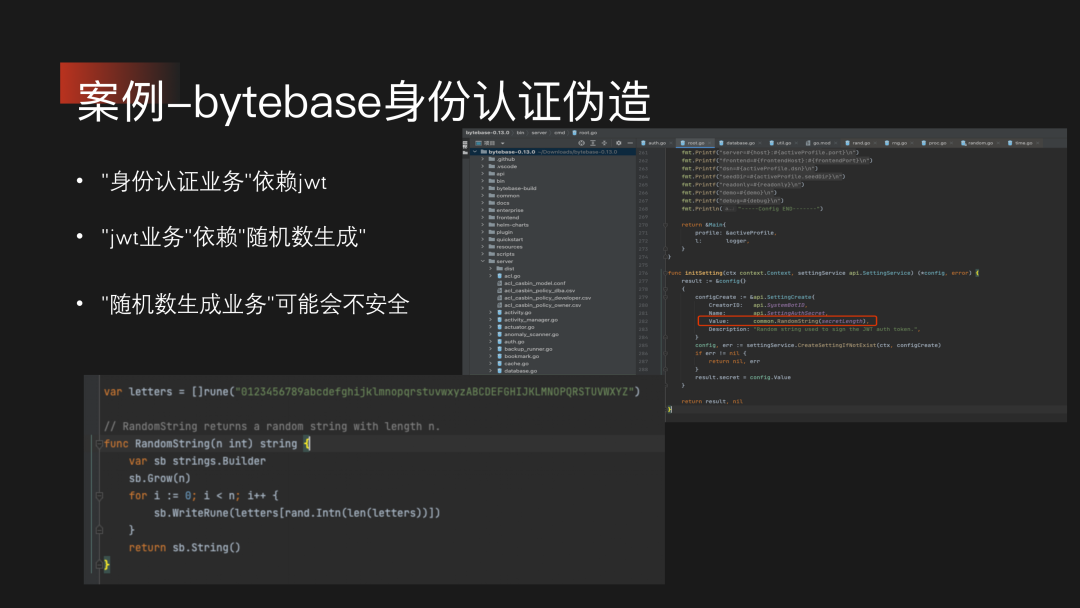Select the quickstart folder
1080x608 pixels.
(x=510, y=240)
